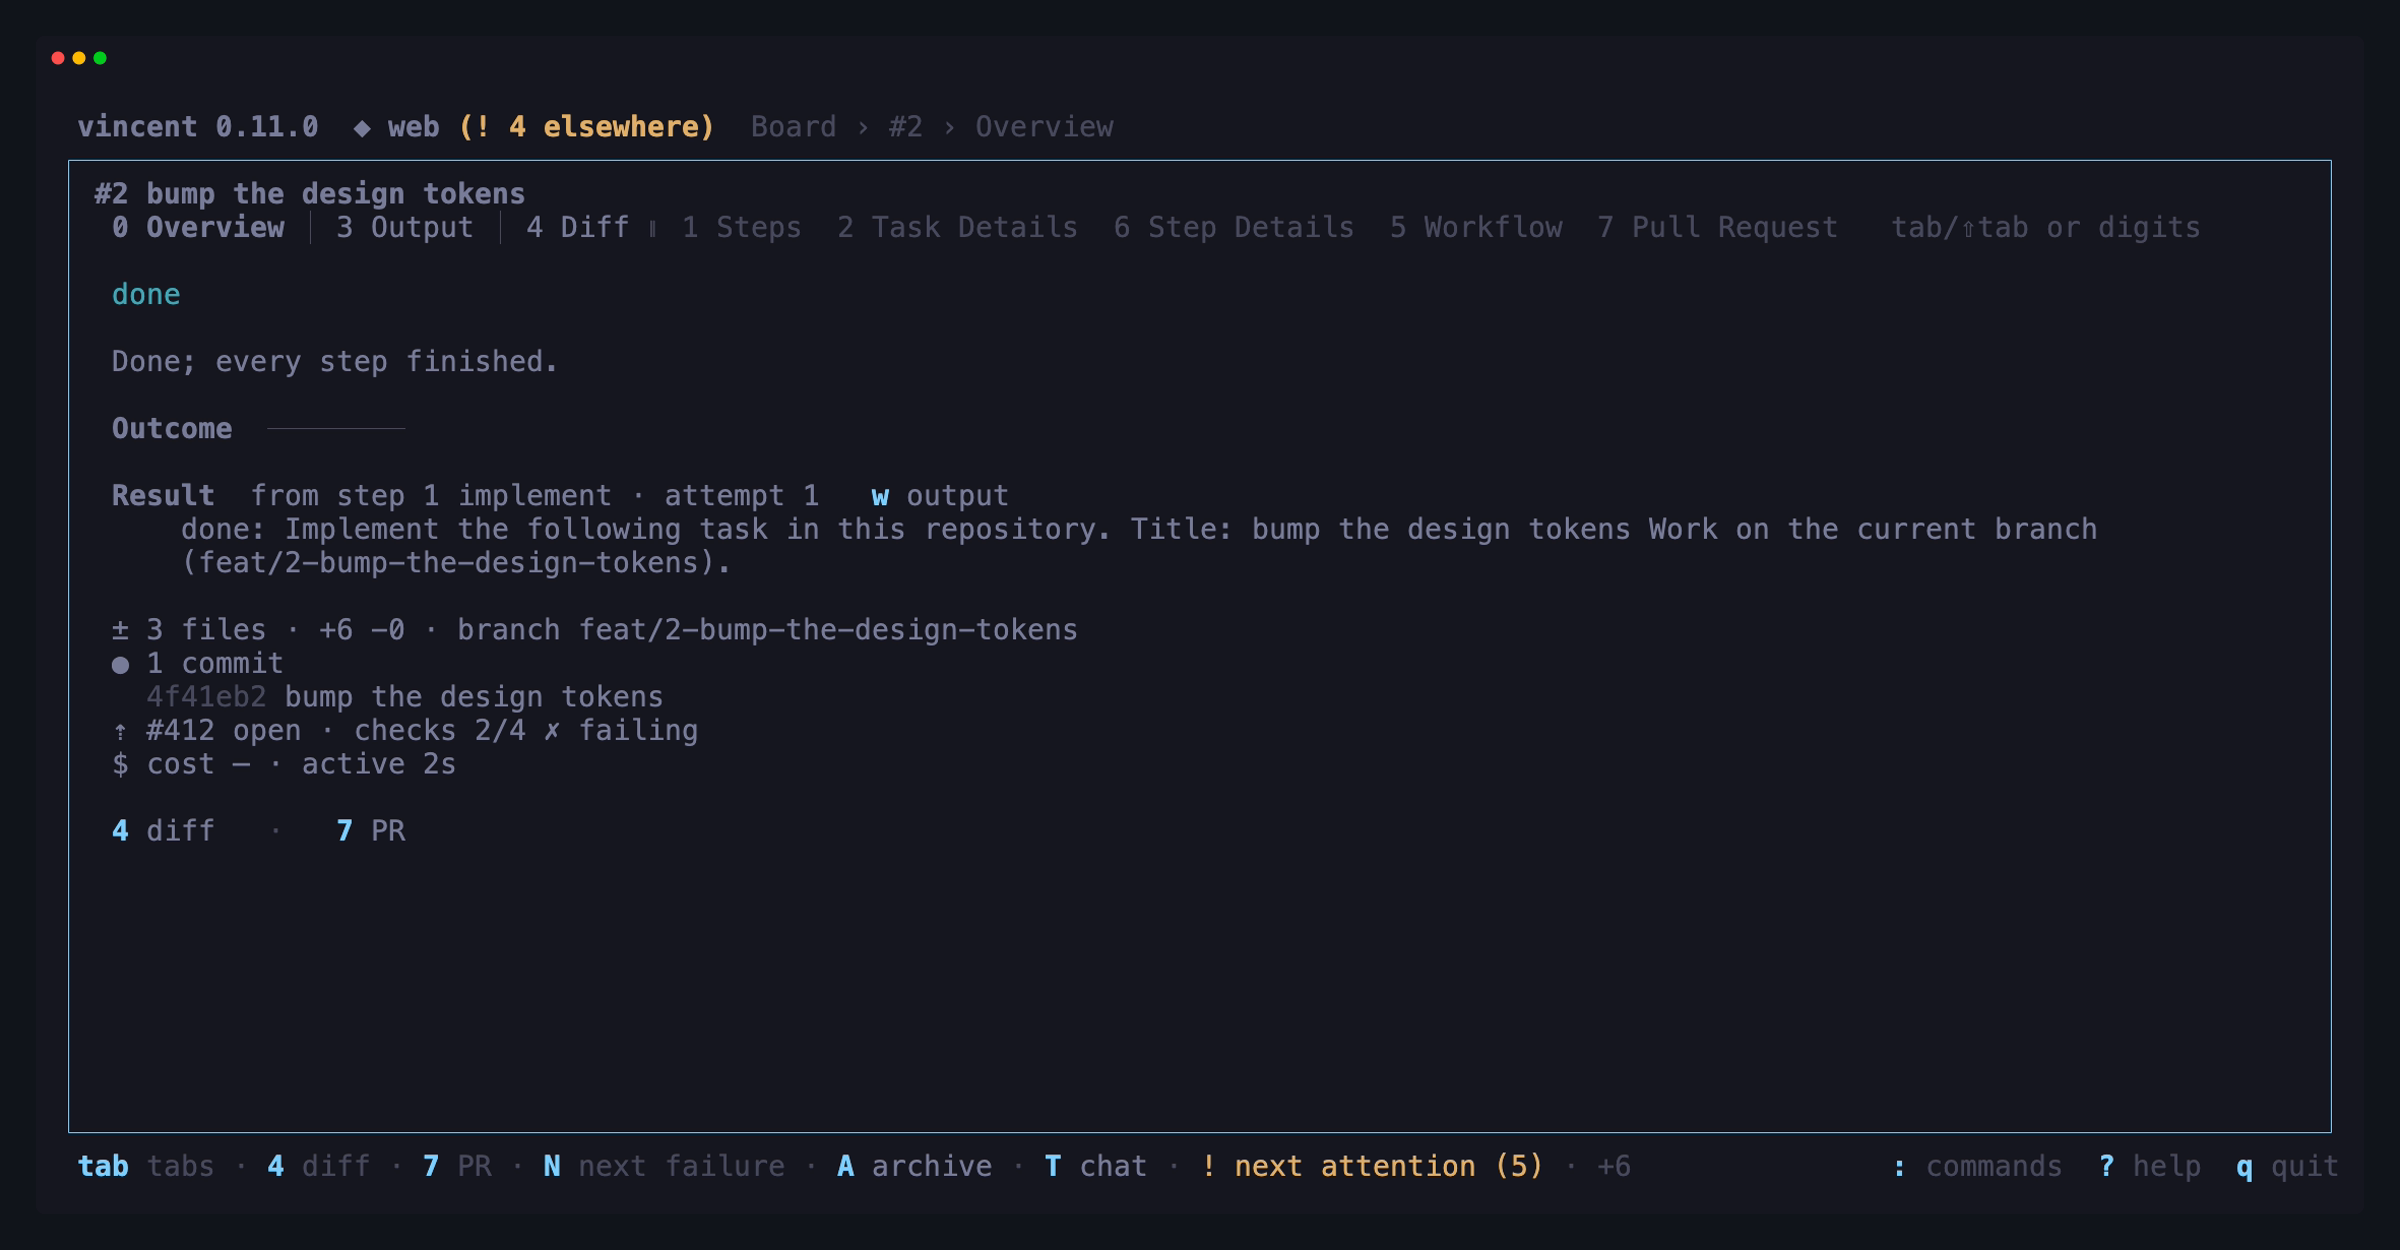The image size is (2400, 1250).
Task: Click the Overview breadcrumb entry
Action: [1044, 127]
